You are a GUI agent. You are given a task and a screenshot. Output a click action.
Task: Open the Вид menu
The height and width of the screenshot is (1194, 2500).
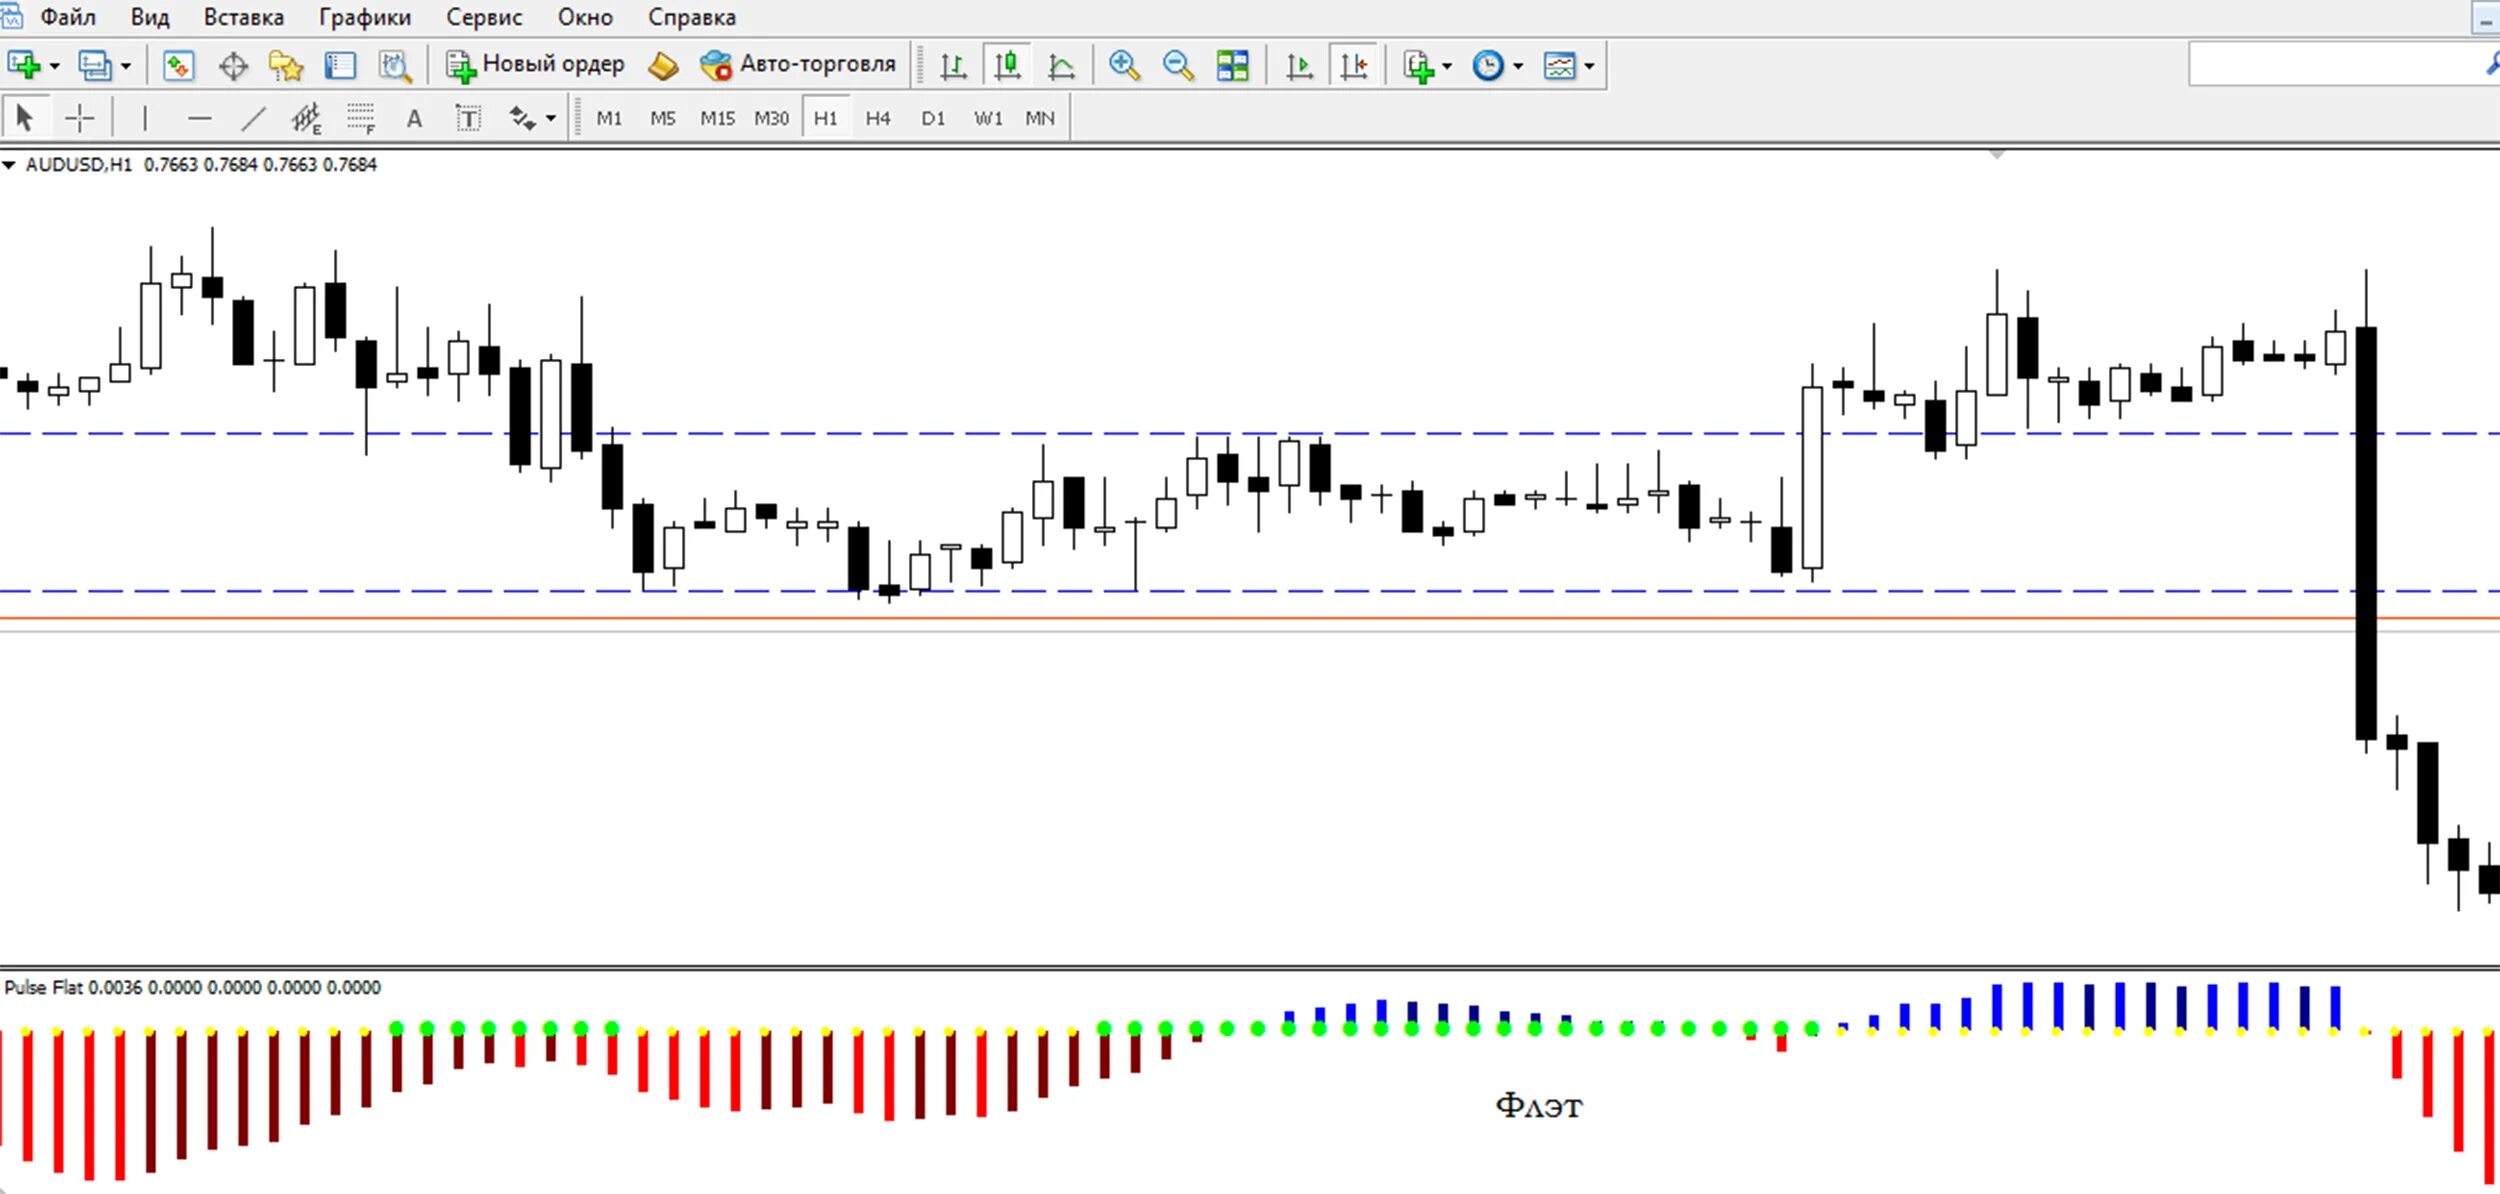[150, 17]
